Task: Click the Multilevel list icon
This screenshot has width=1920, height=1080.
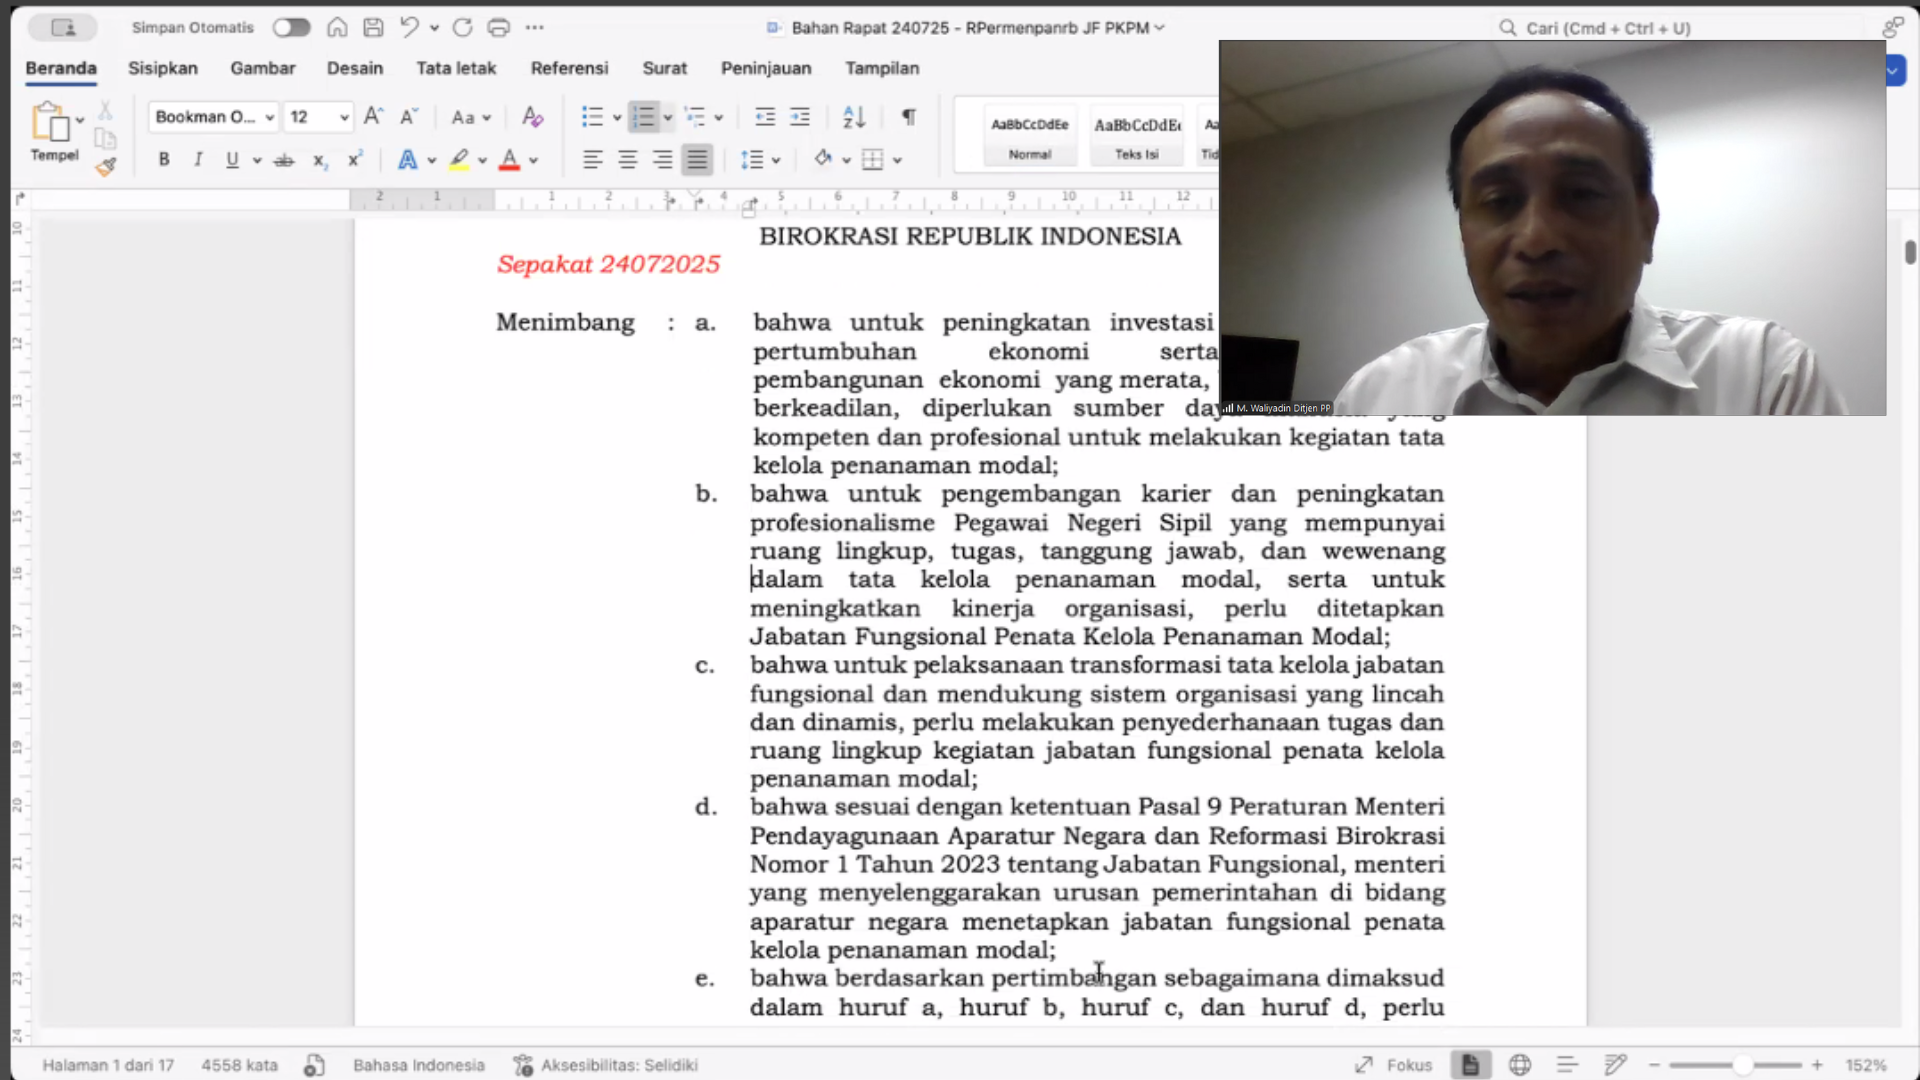Action: pyautogui.click(x=696, y=117)
